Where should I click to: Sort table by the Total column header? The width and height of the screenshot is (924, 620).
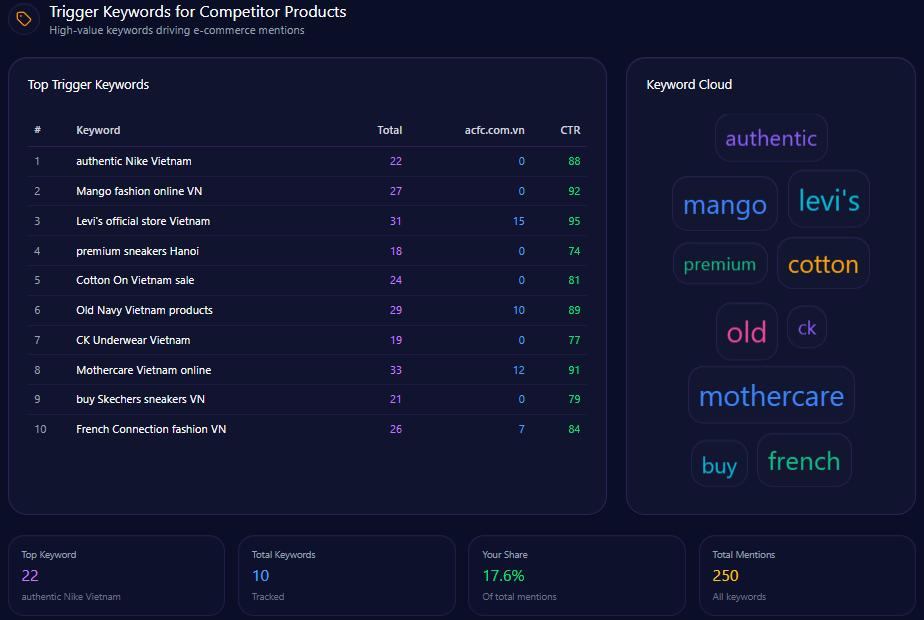point(389,130)
